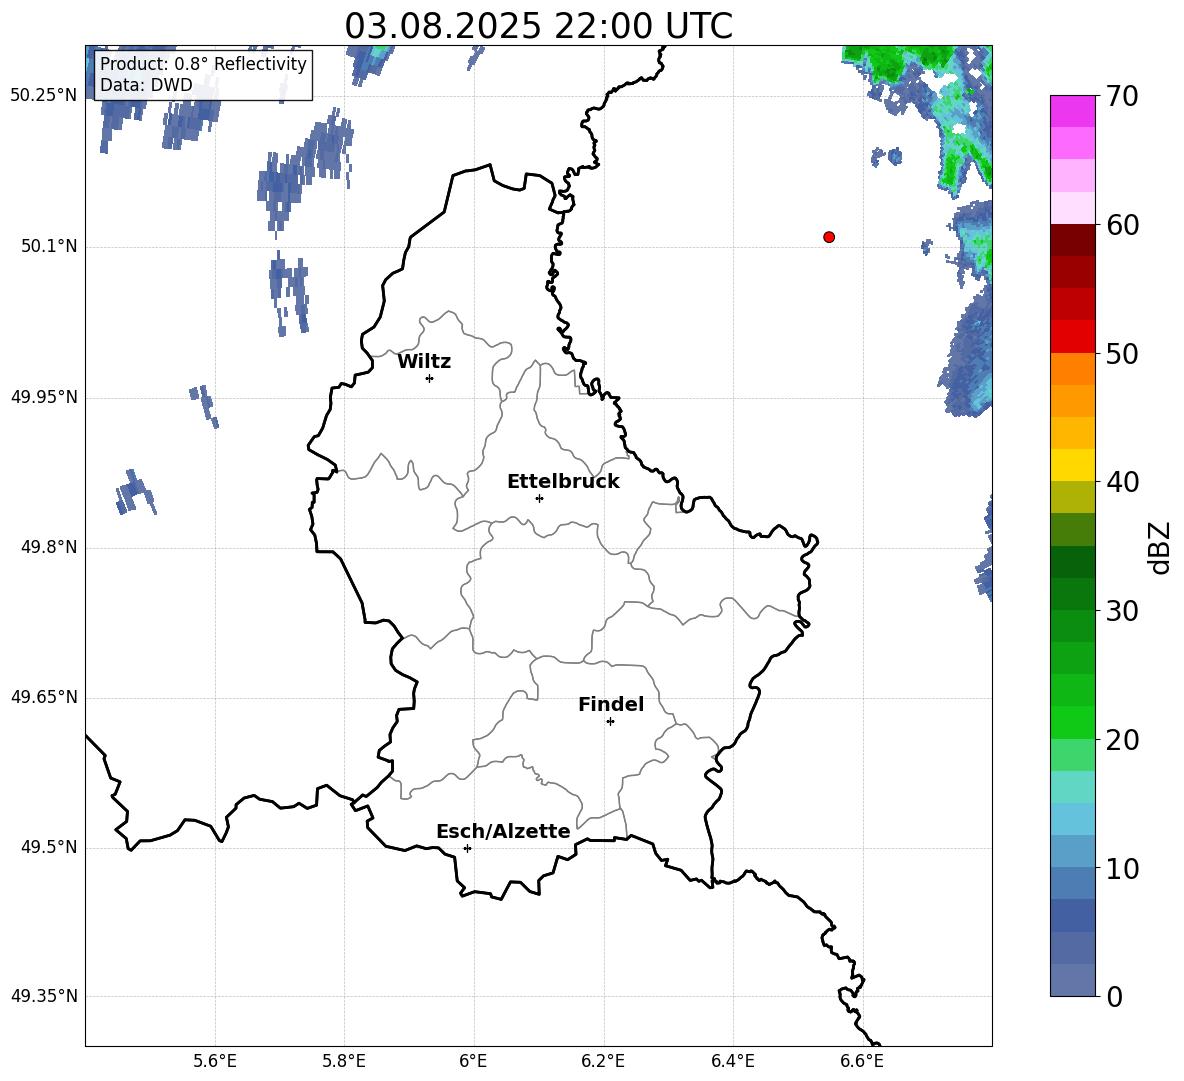The height and width of the screenshot is (1081, 1184).
Task: Pick the bottom slate-blue colorbar segment above 0
Action: point(1073,980)
